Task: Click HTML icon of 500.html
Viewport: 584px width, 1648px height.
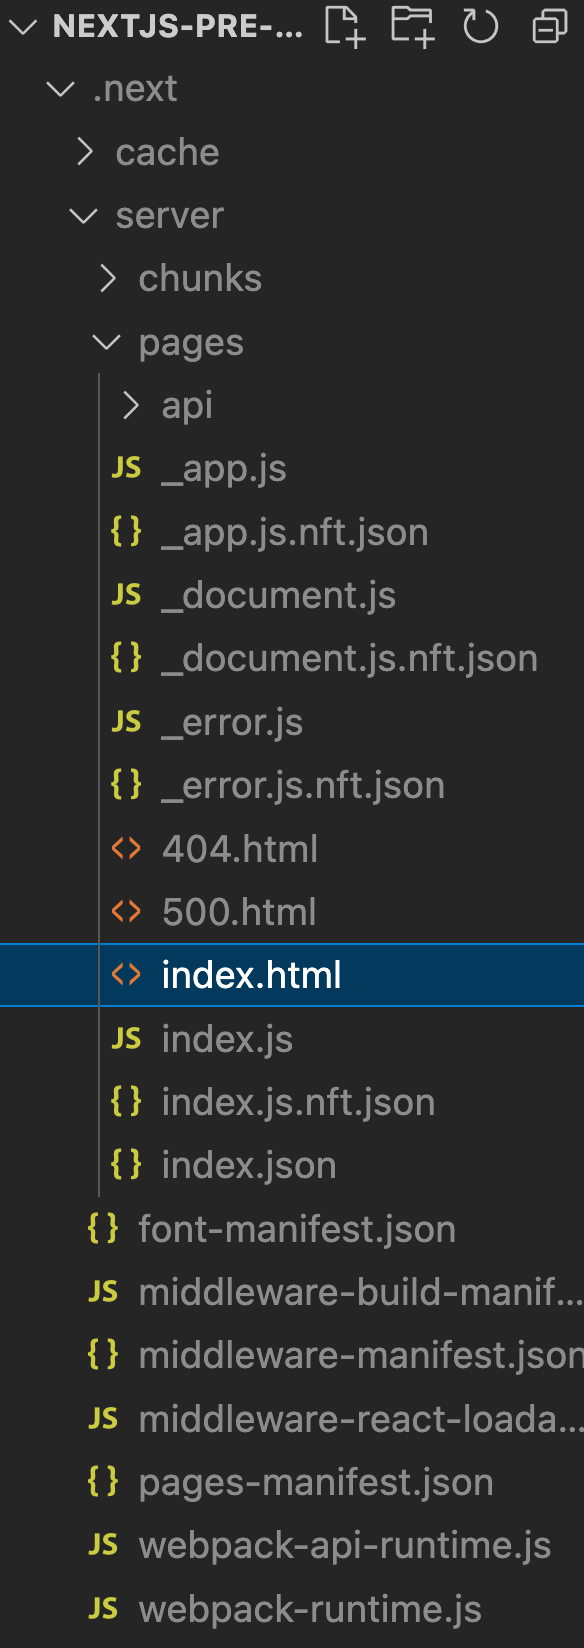Action: coord(126,912)
